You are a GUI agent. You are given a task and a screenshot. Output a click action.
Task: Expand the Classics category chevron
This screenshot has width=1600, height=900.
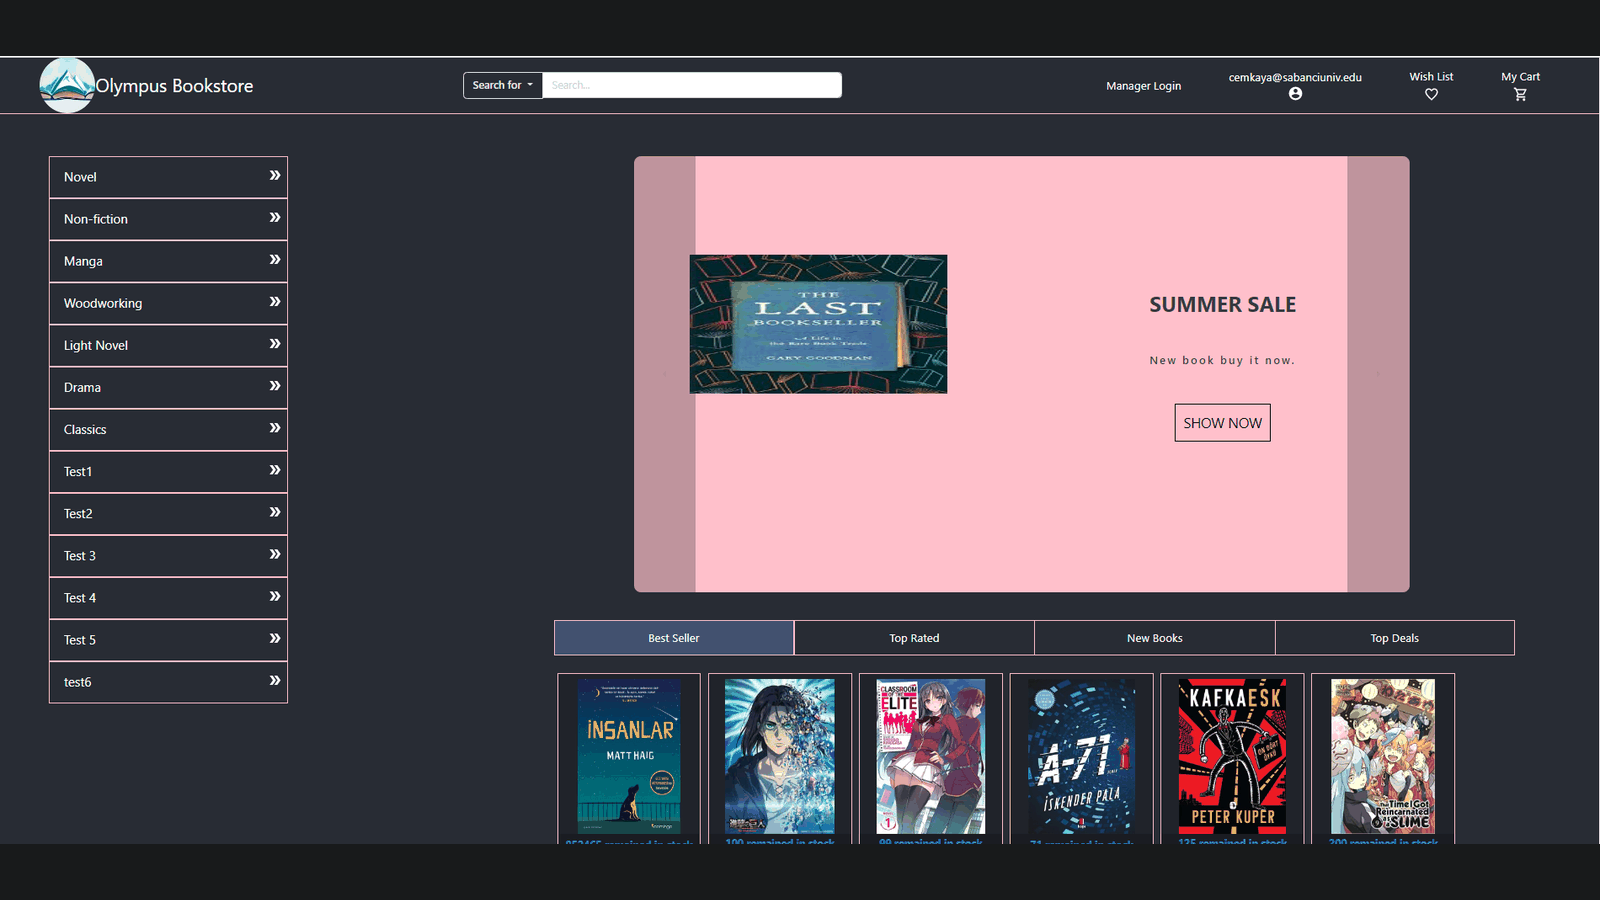(x=274, y=427)
